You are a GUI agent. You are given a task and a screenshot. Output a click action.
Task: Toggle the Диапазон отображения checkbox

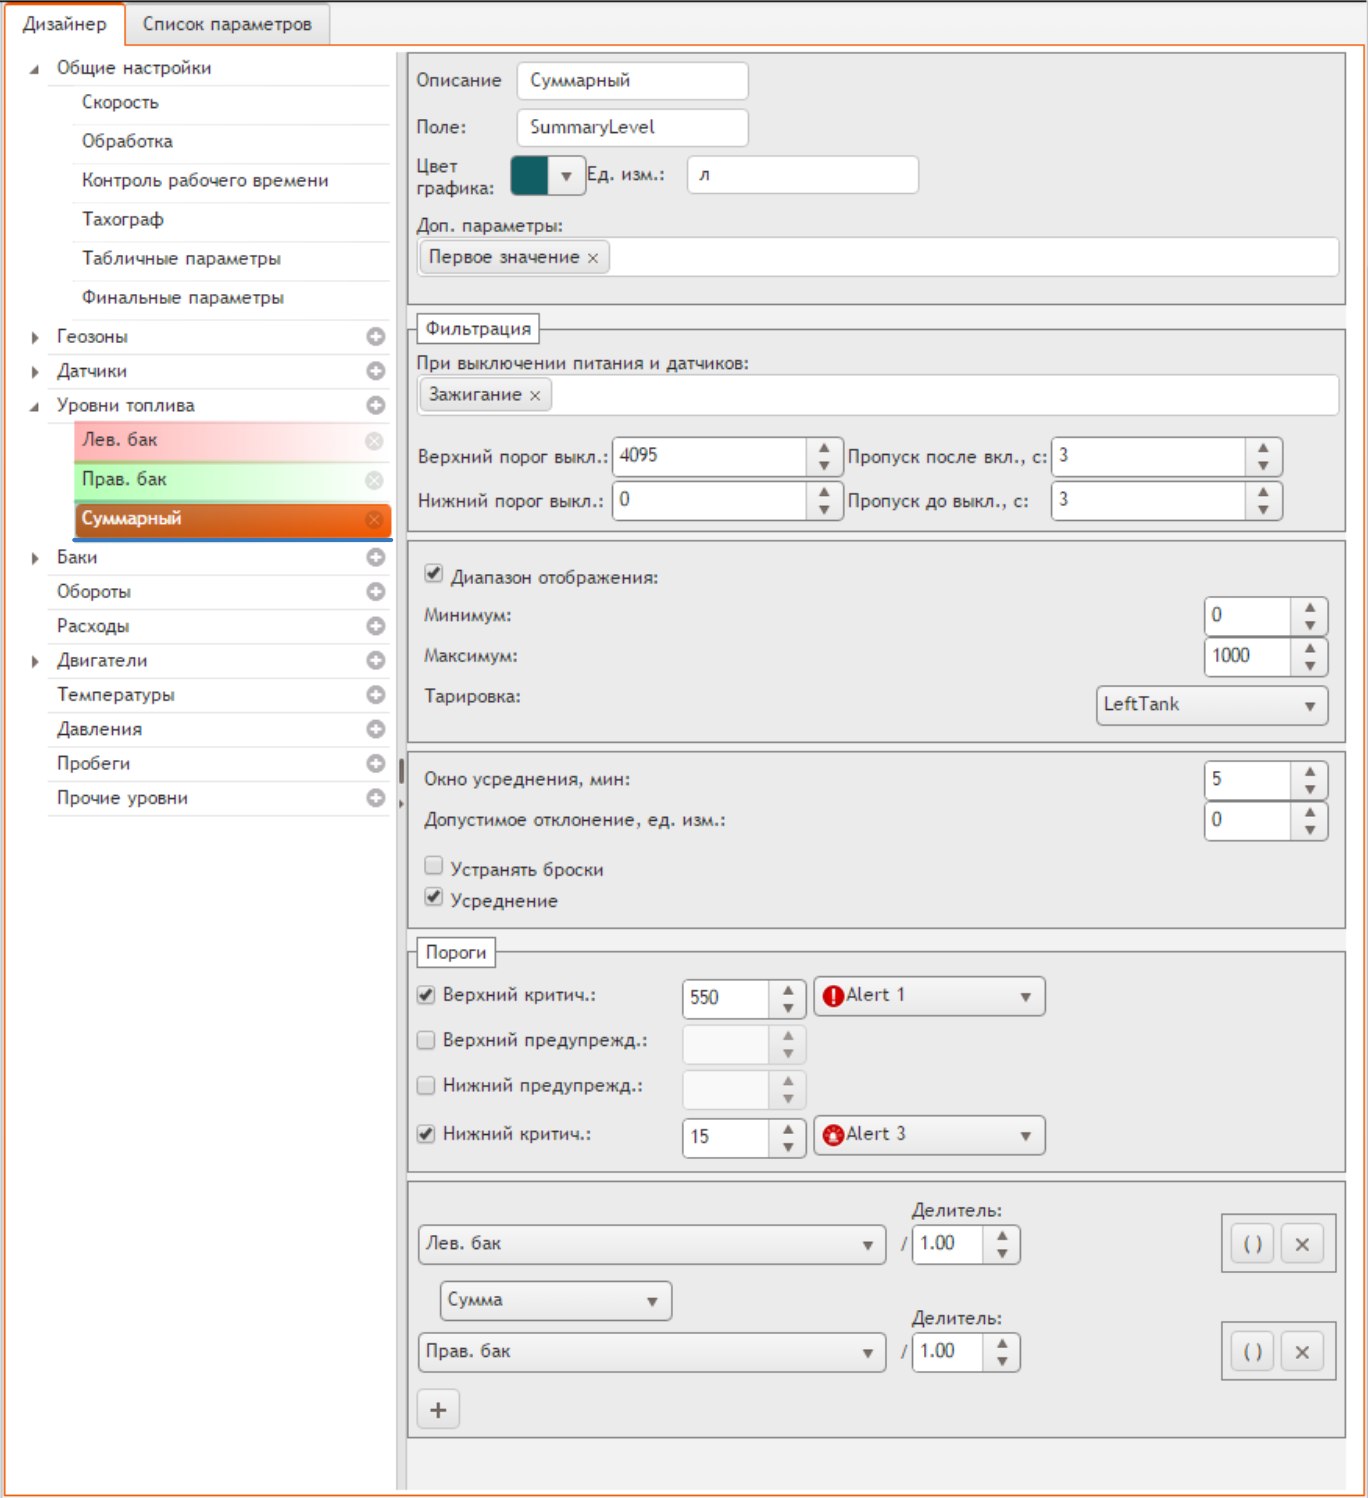coord(433,574)
